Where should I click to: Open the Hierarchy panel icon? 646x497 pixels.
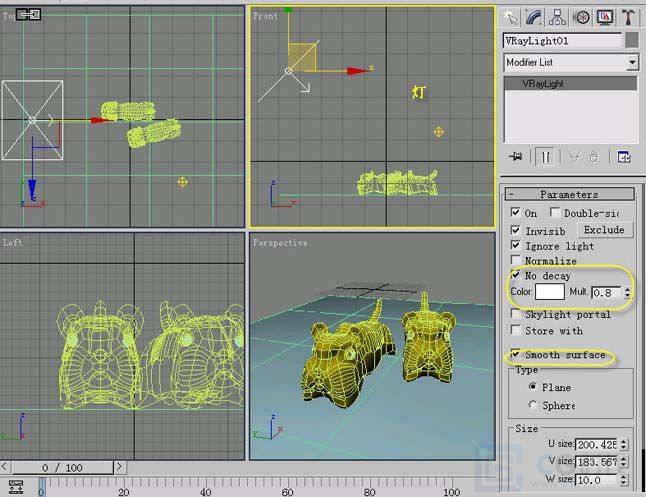[558, 16]
